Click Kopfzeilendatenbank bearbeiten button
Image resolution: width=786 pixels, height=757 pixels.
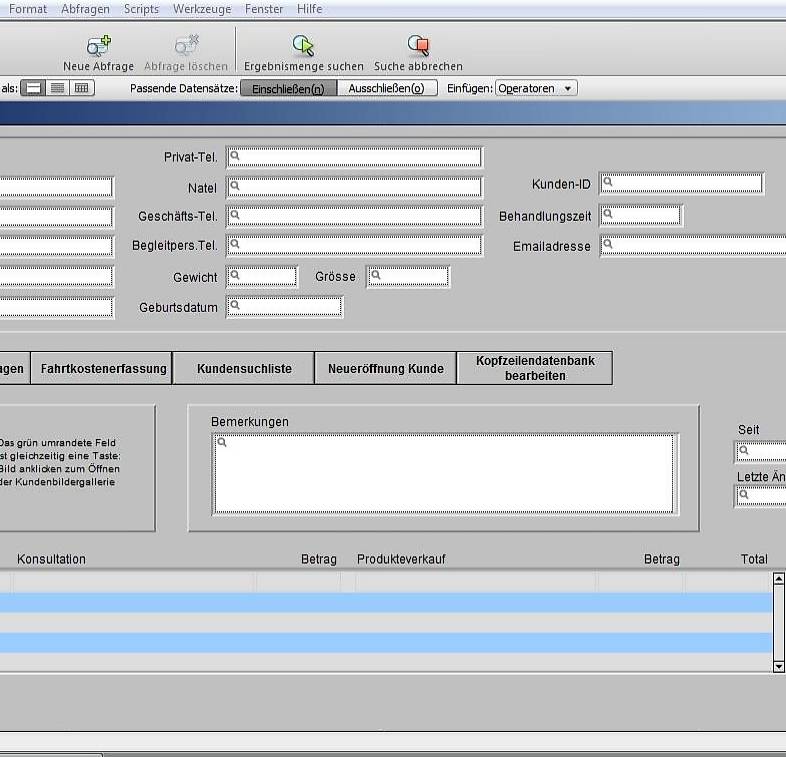click(x=535, y=368)
